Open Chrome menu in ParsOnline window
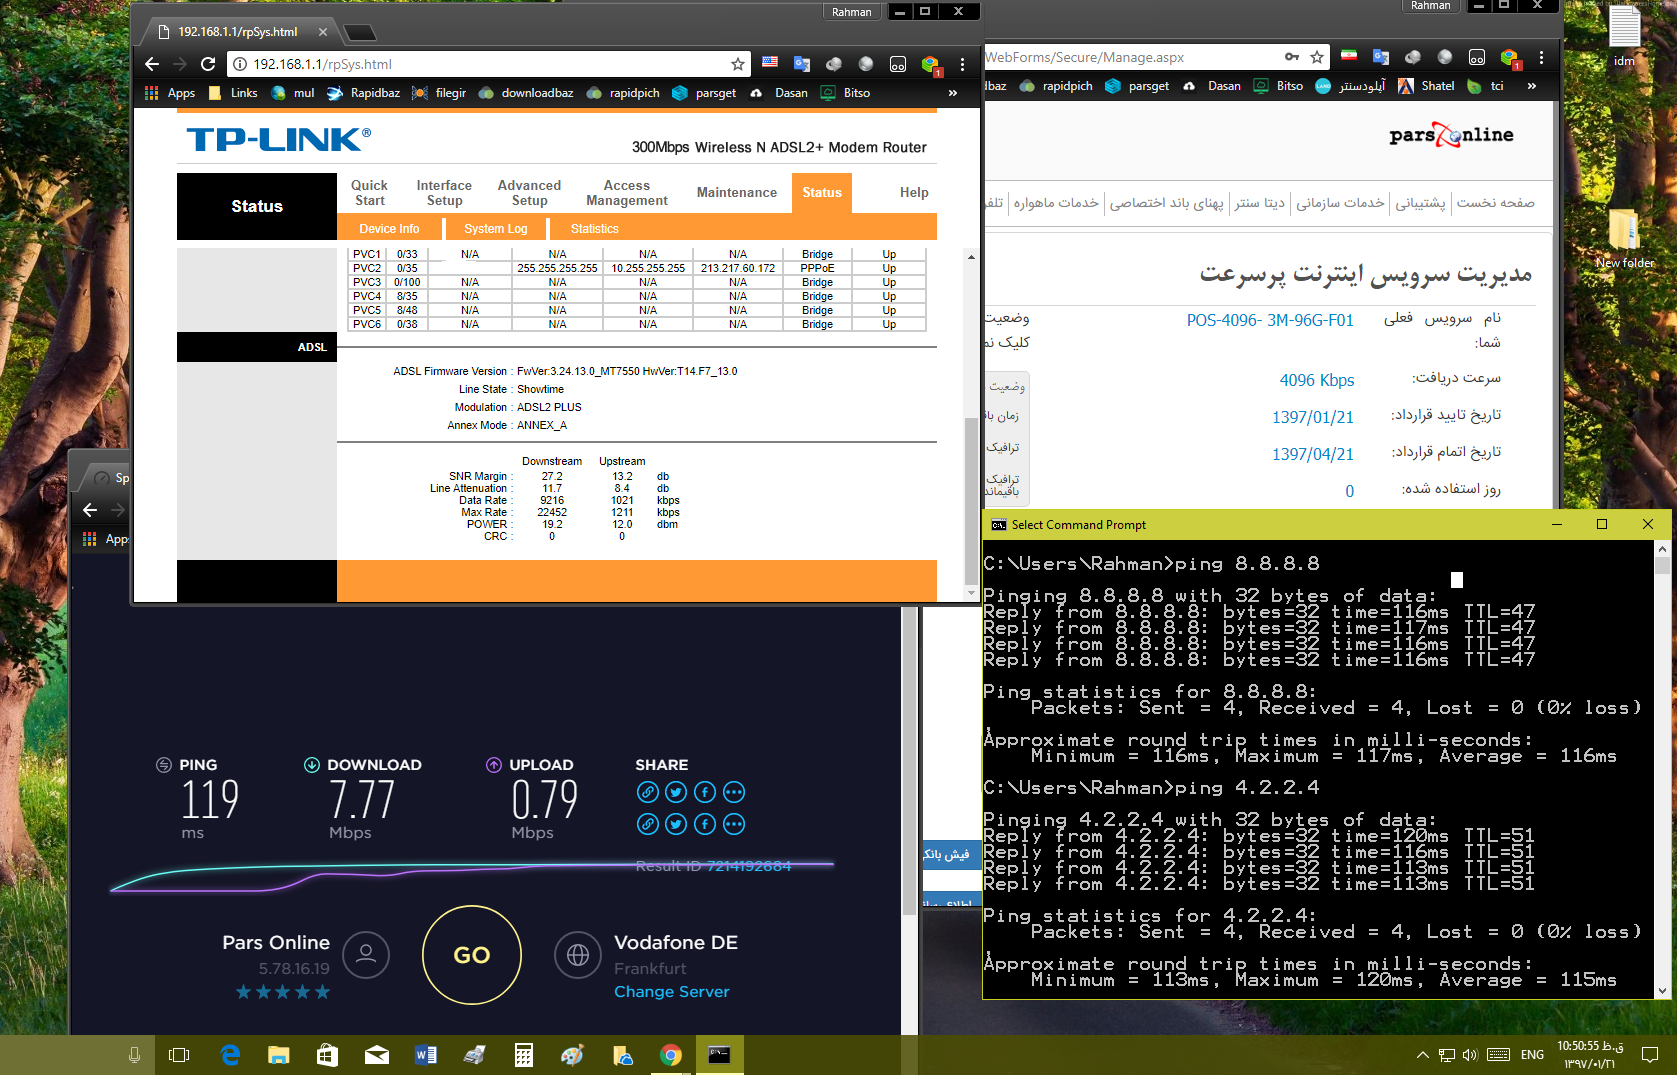The height and width of the screenshot is (1075, 1677). tap(1541, 57)
